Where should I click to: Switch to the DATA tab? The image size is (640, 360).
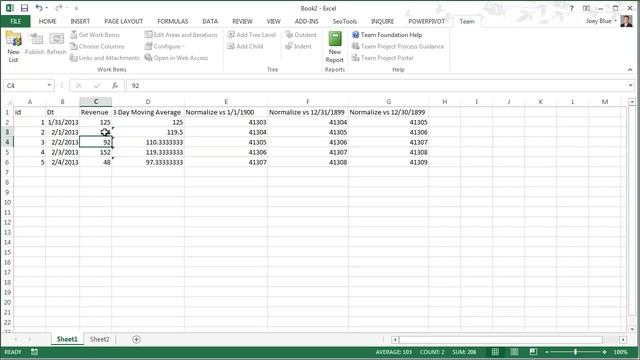point(210,21)
